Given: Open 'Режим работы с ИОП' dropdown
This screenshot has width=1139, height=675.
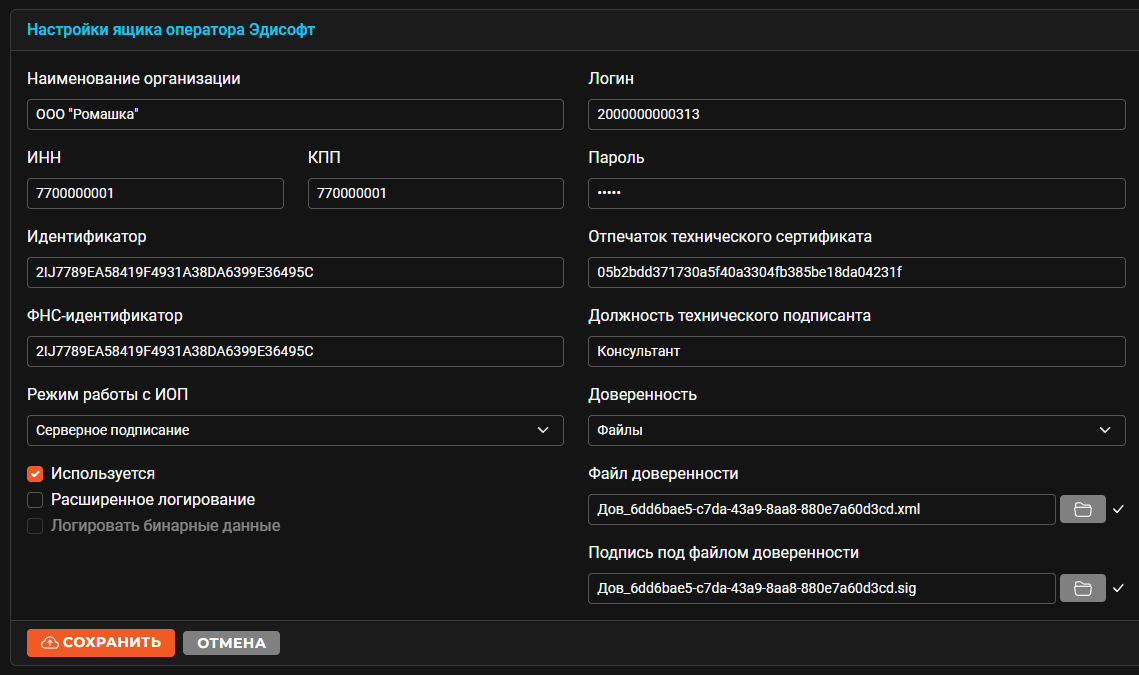Looking at the screenshot, I should [295, 430].
